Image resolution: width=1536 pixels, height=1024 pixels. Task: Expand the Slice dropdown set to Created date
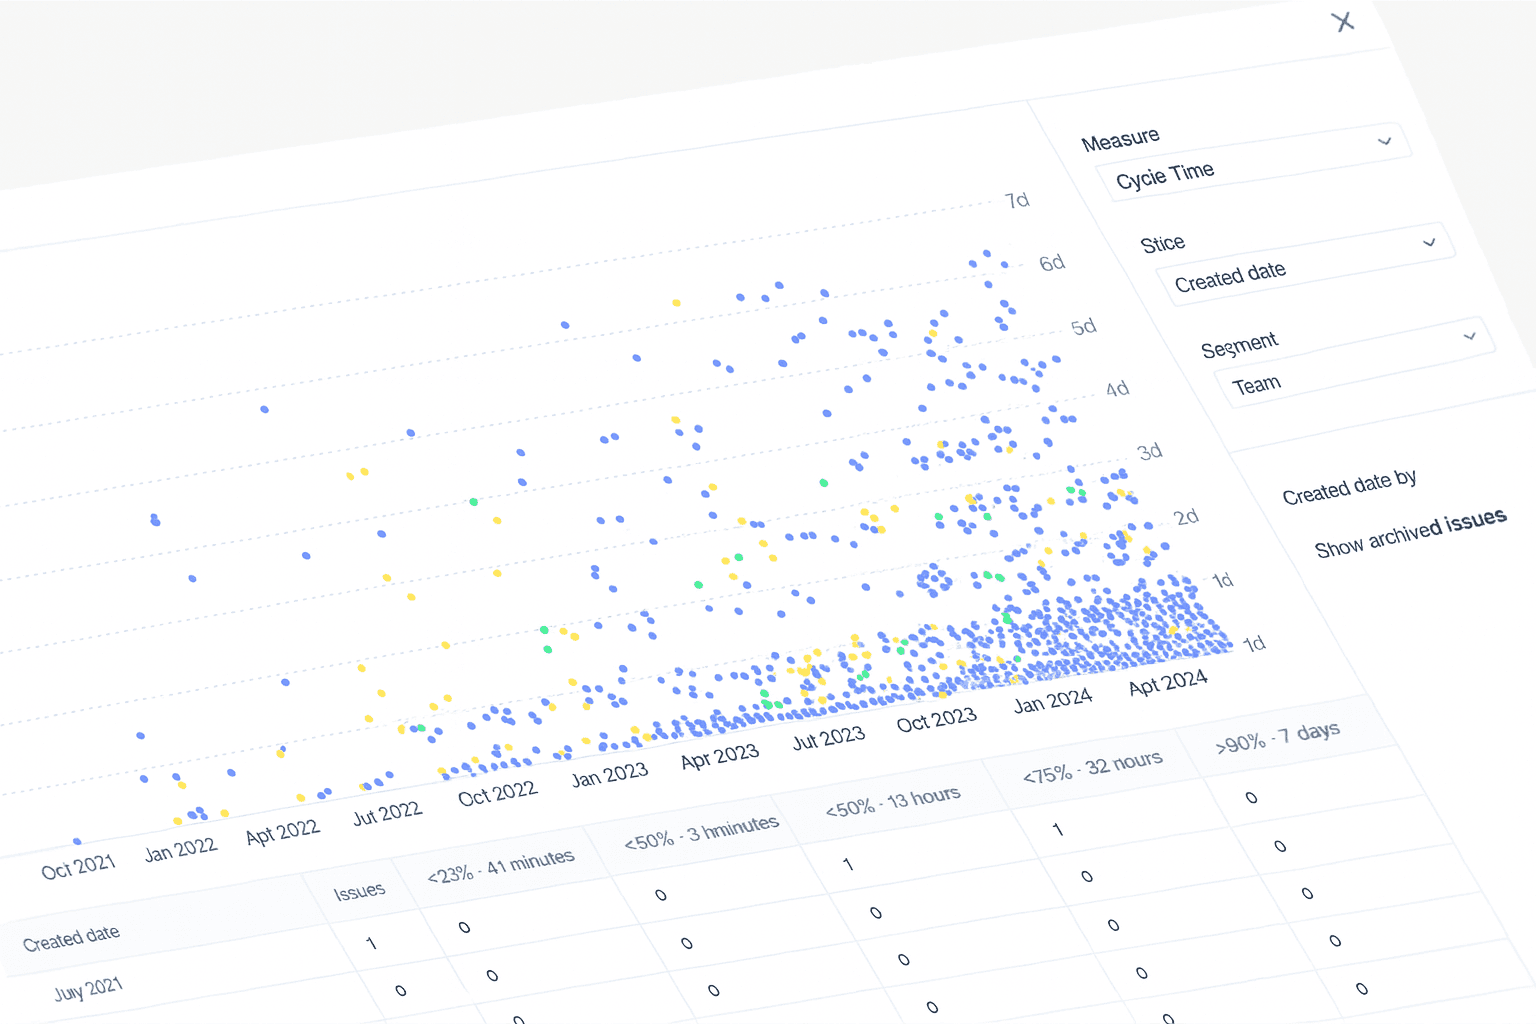point(1290,266)
